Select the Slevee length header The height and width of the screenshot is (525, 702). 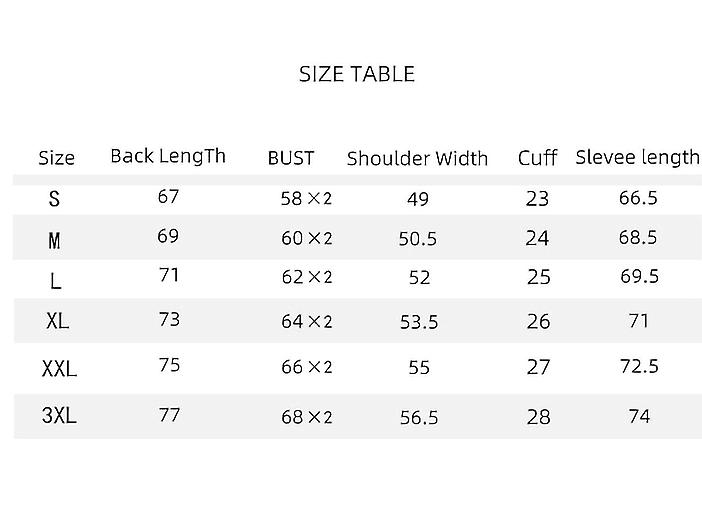[x=637, y=157]
